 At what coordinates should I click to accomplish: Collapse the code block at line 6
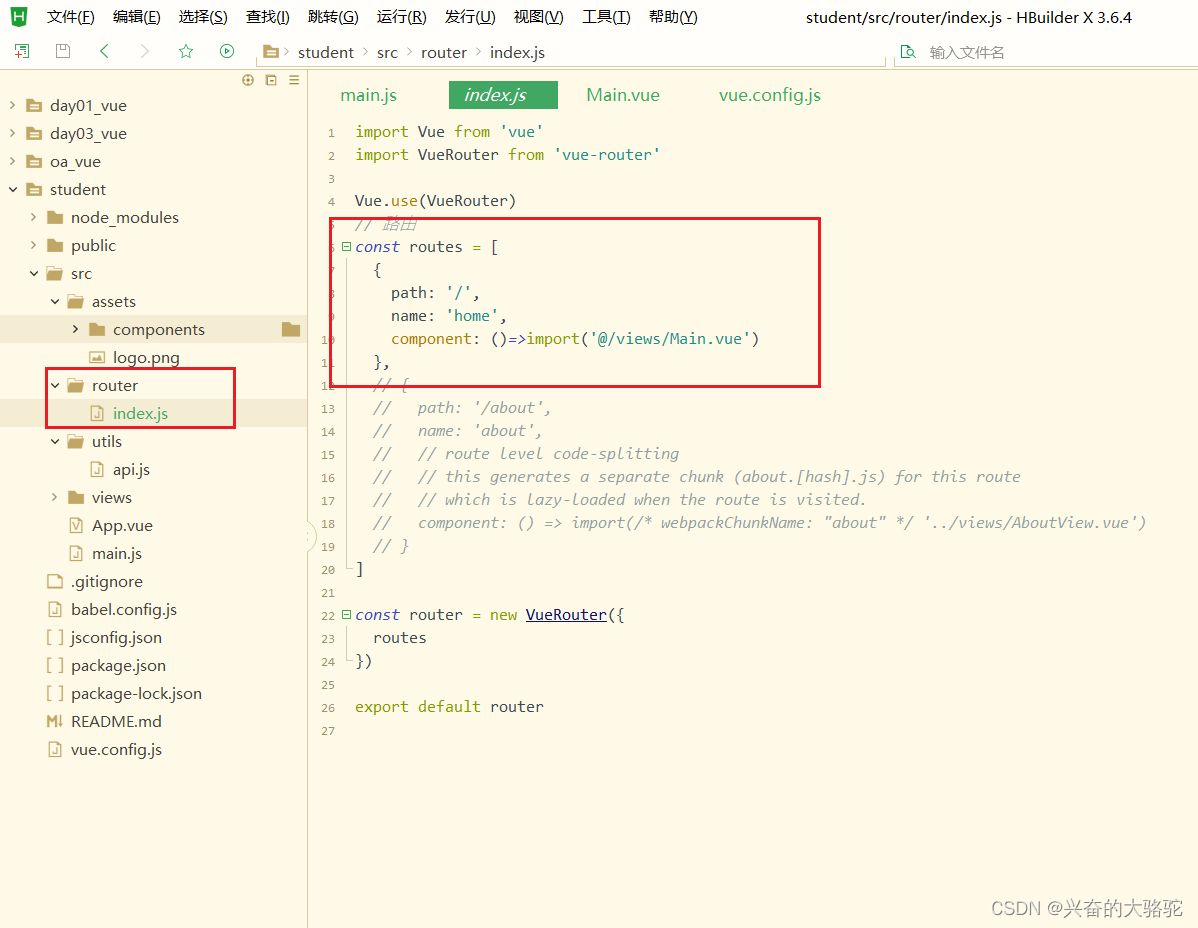[346, 246]
